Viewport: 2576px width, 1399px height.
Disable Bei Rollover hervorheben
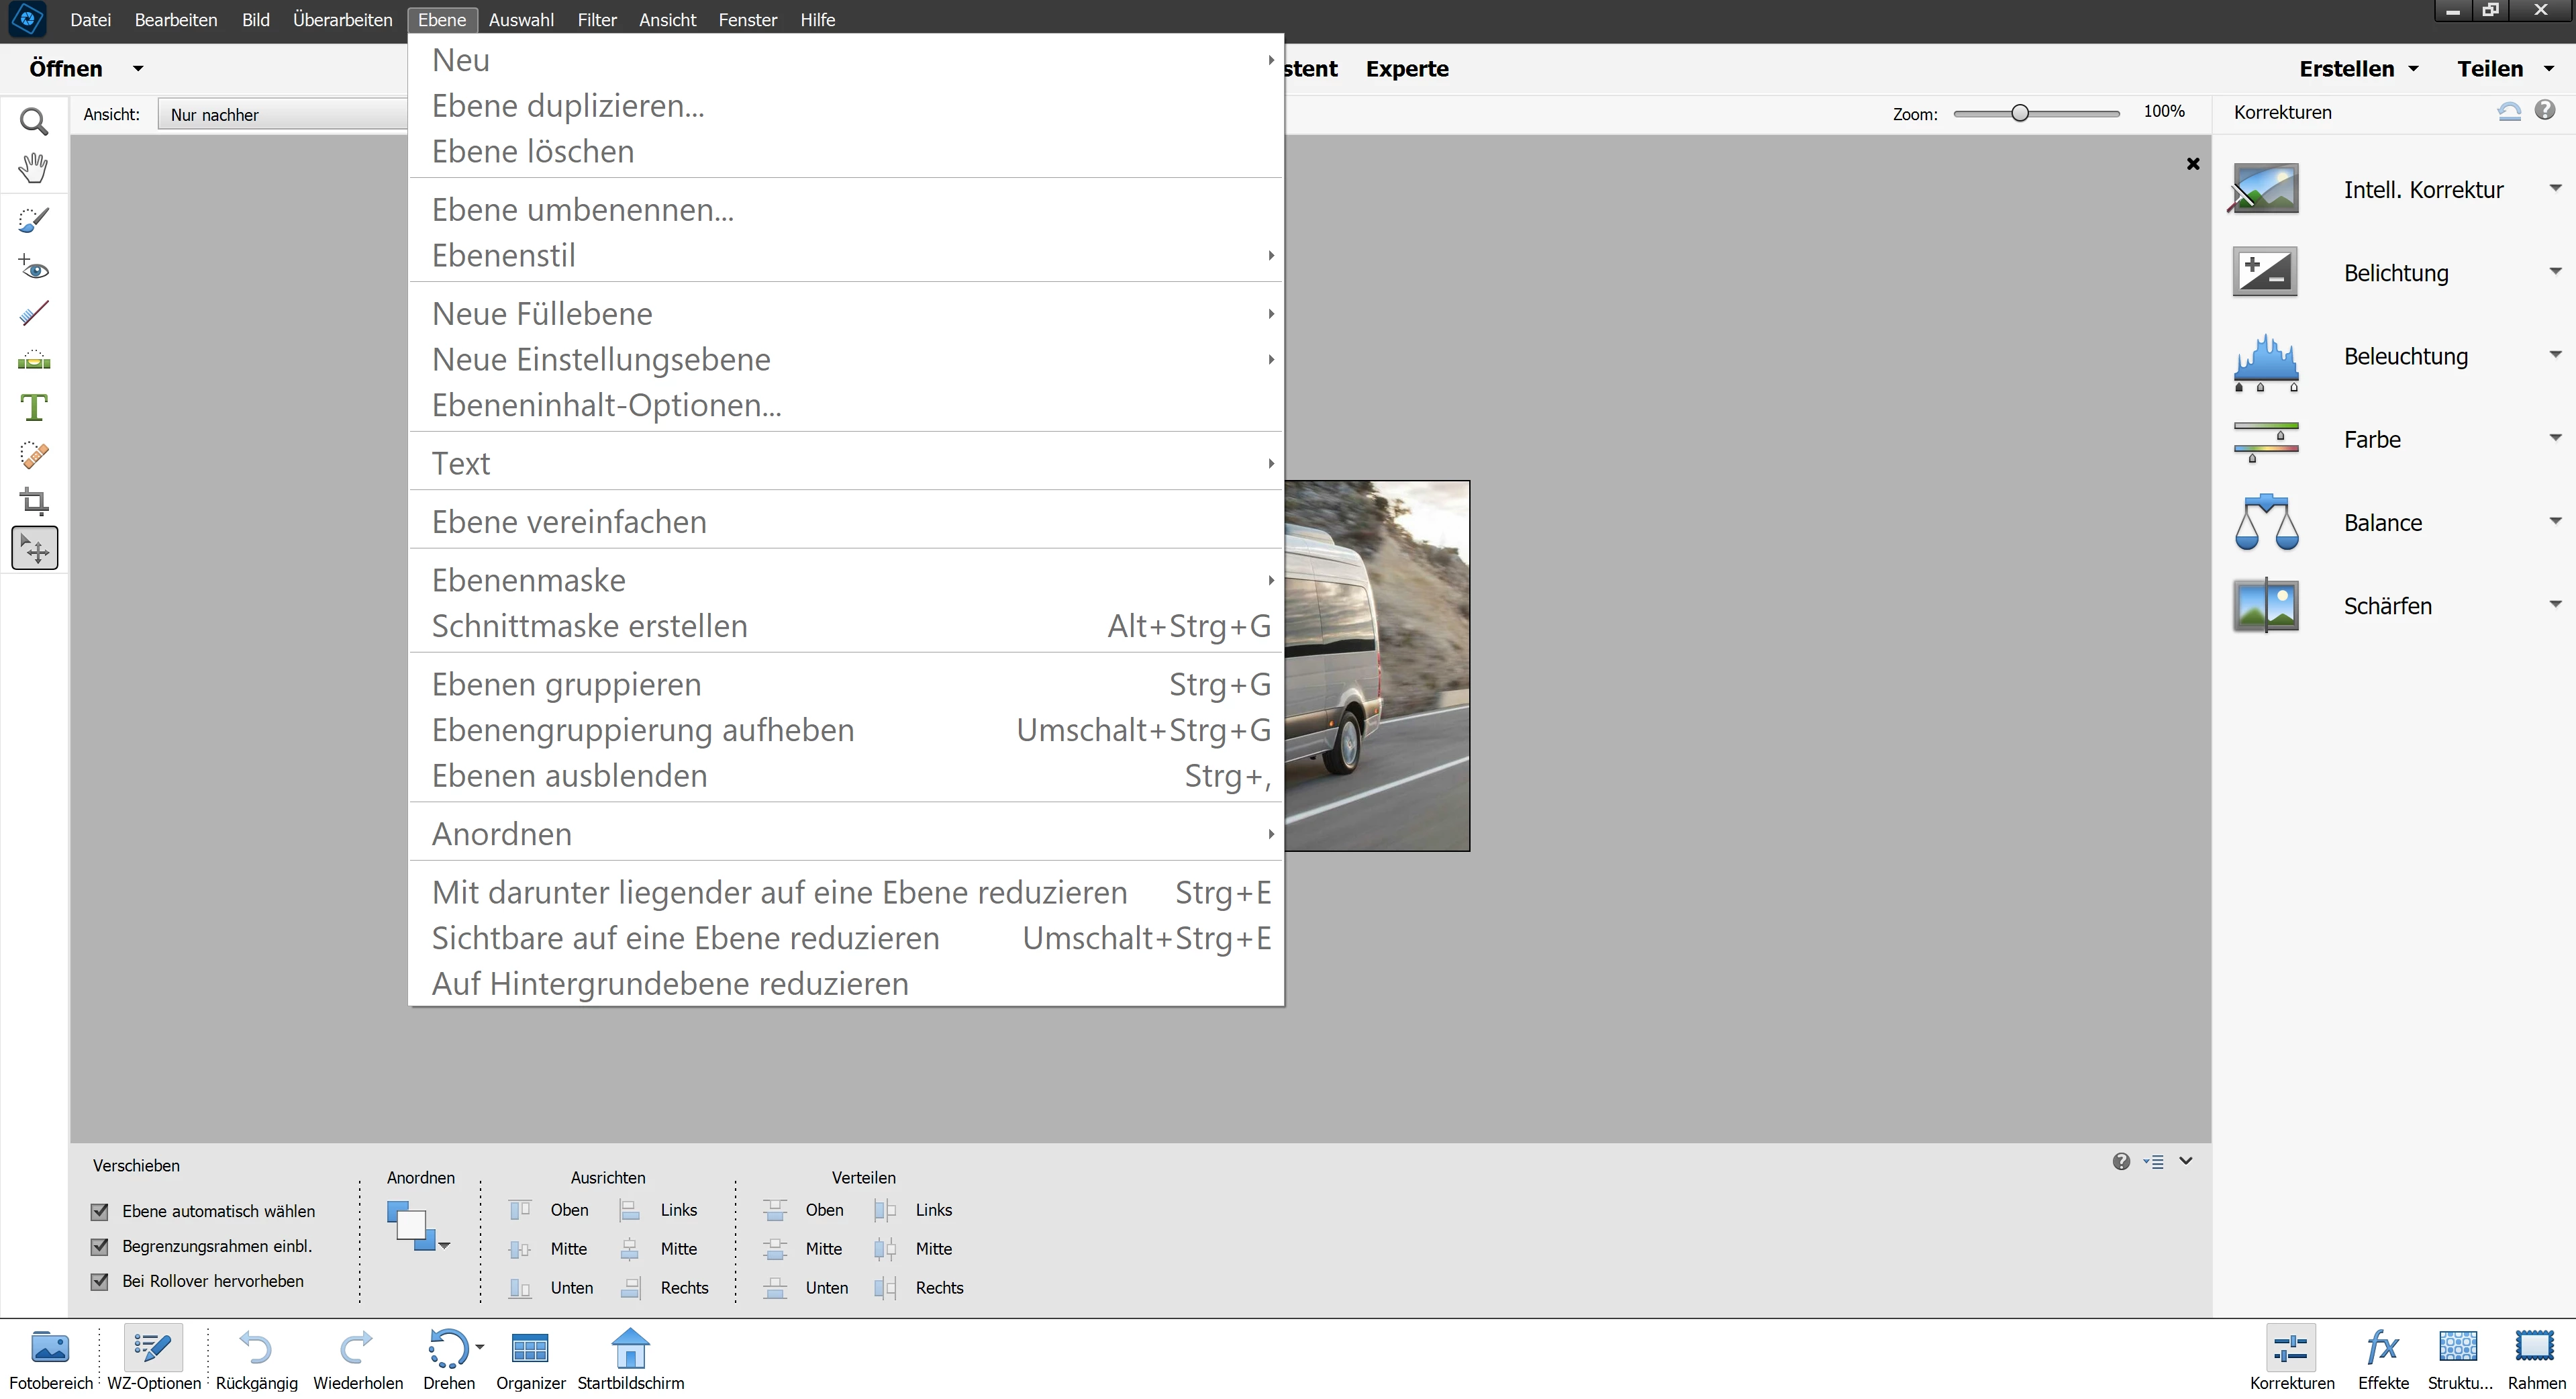pyautogui.click(x=99, y=1281)
